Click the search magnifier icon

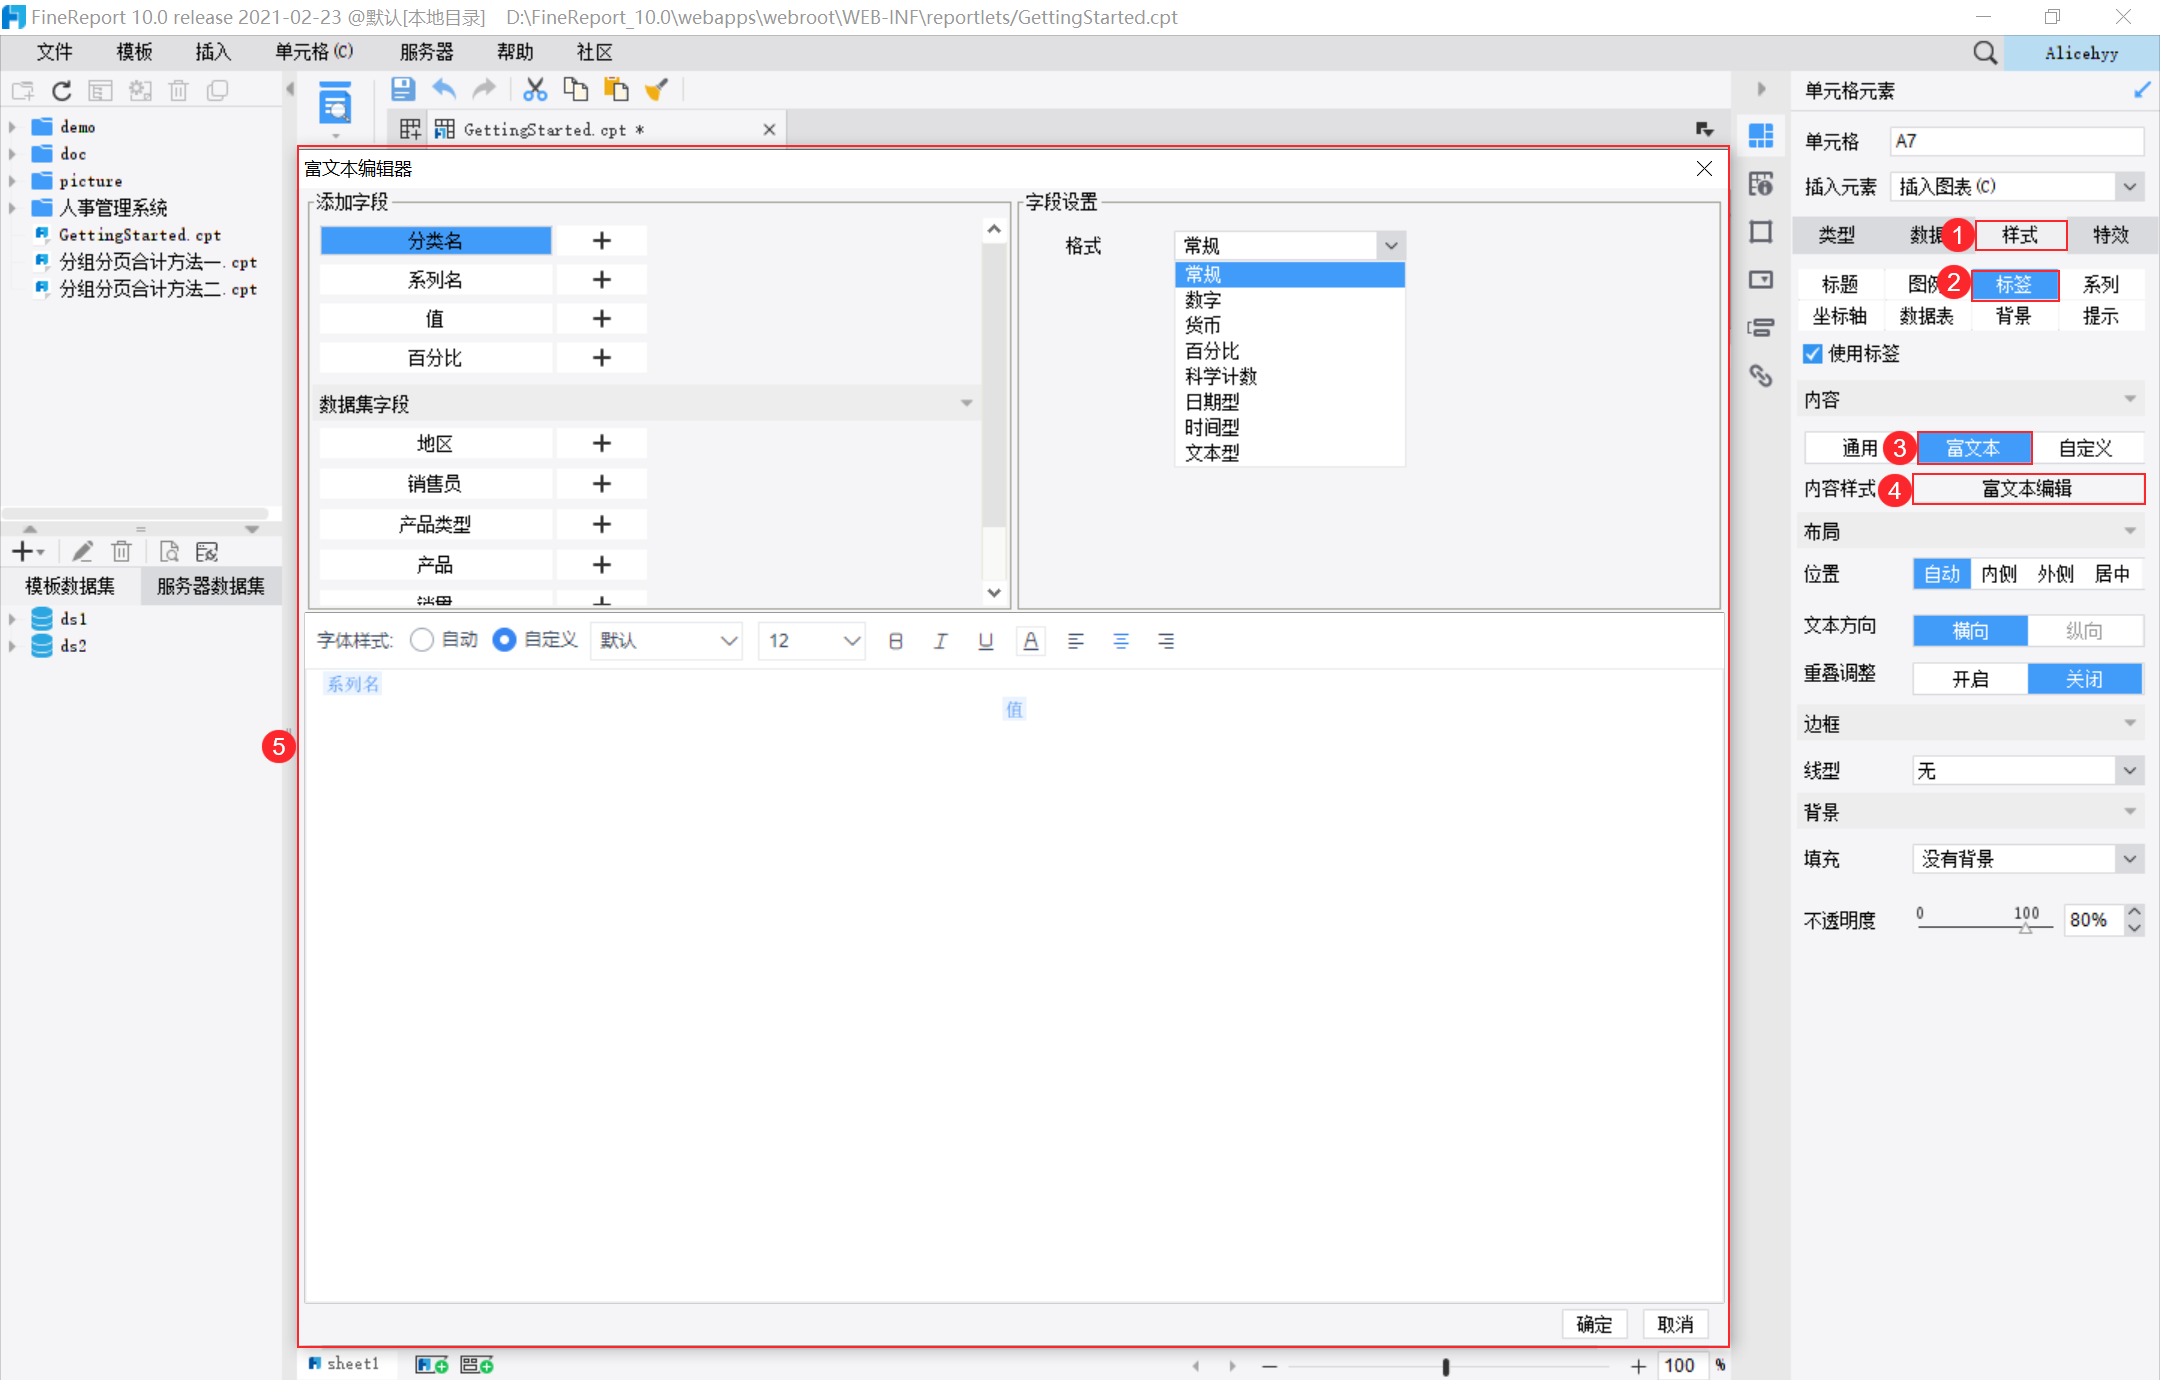click(1985, 53)
